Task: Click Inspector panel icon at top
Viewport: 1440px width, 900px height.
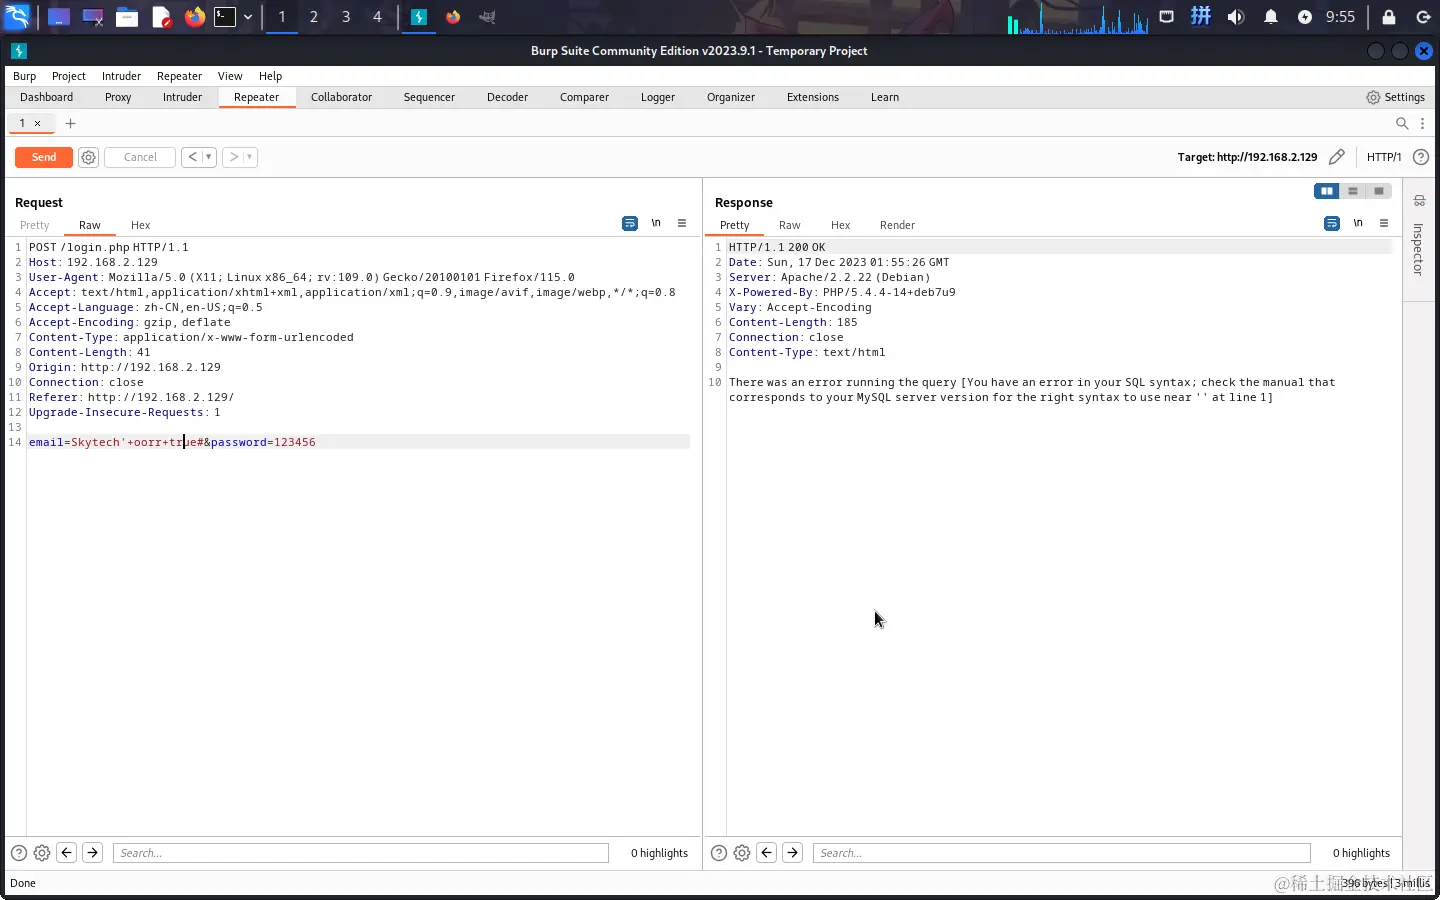Action: coord(1419,201)
